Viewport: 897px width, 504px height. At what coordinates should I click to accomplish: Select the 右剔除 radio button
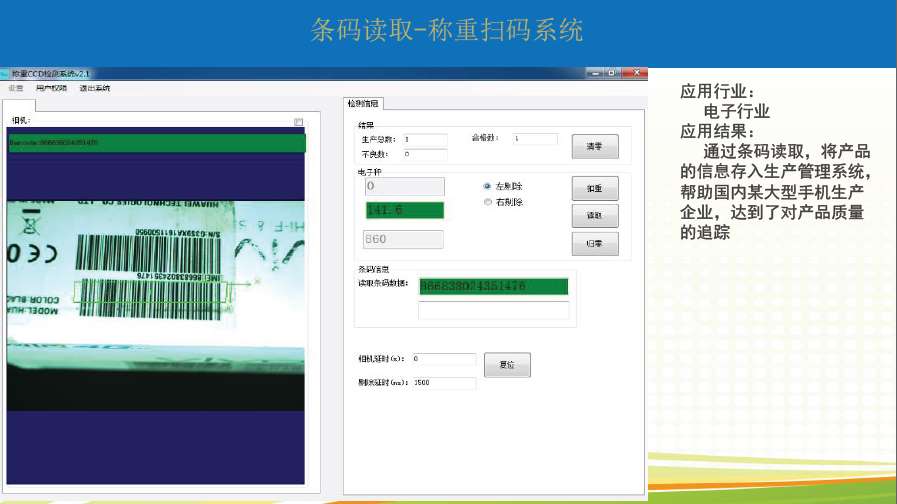coord(487,202)
